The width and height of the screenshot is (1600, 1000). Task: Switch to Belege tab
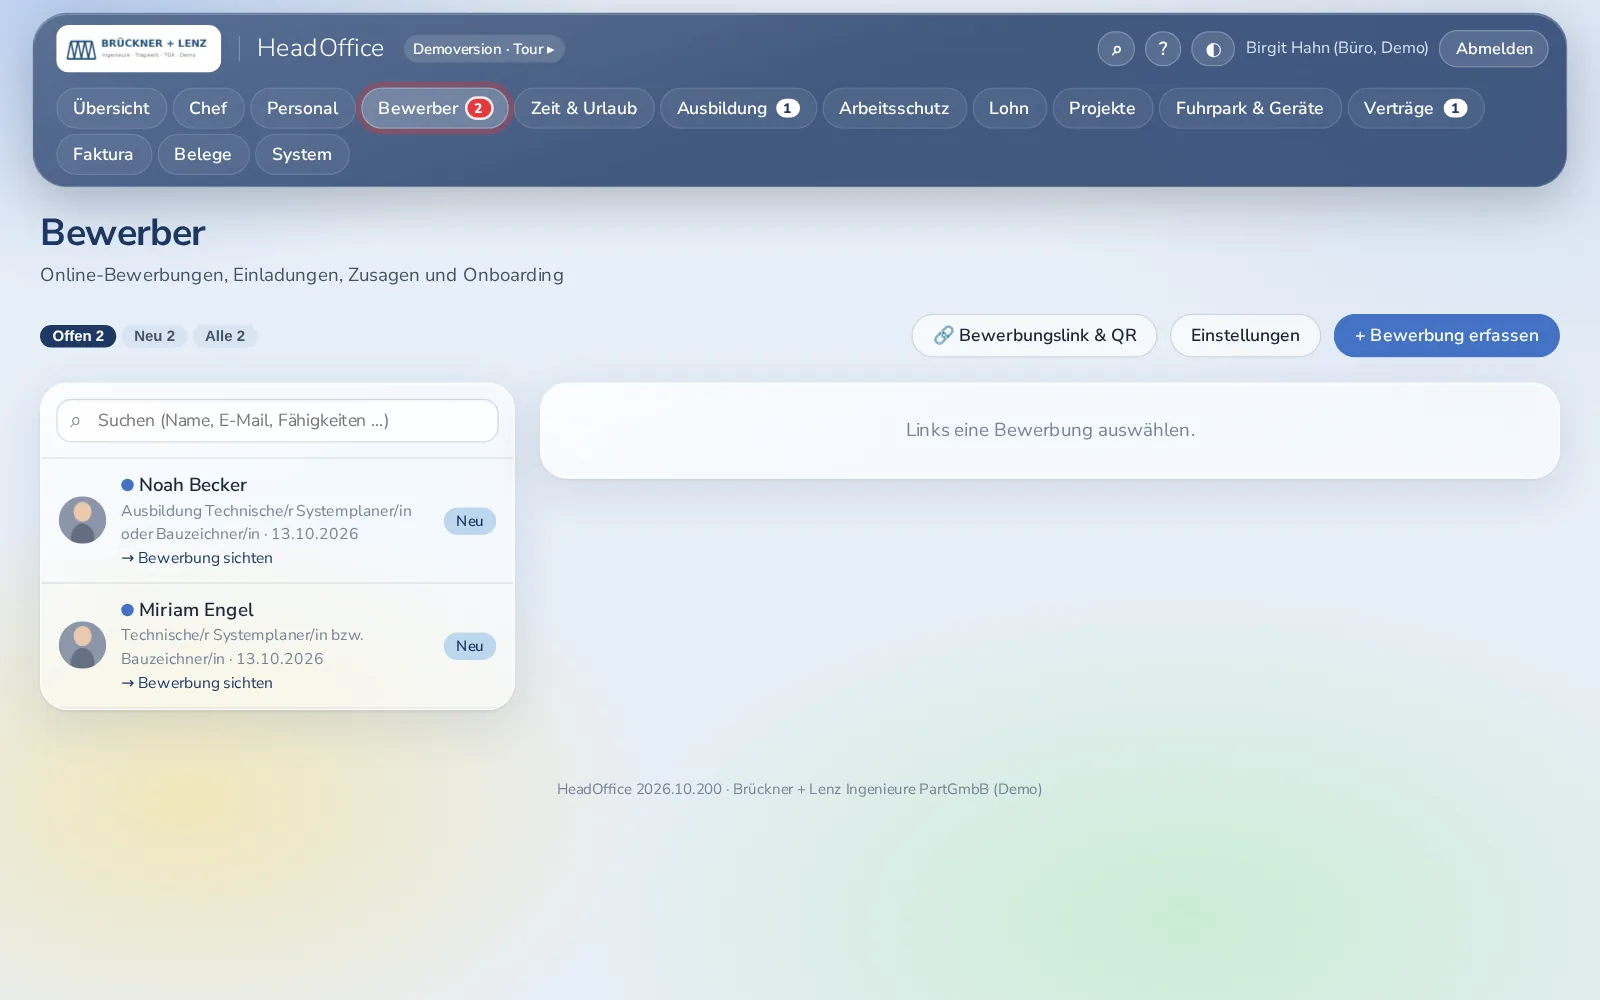[x=203, y=154]
